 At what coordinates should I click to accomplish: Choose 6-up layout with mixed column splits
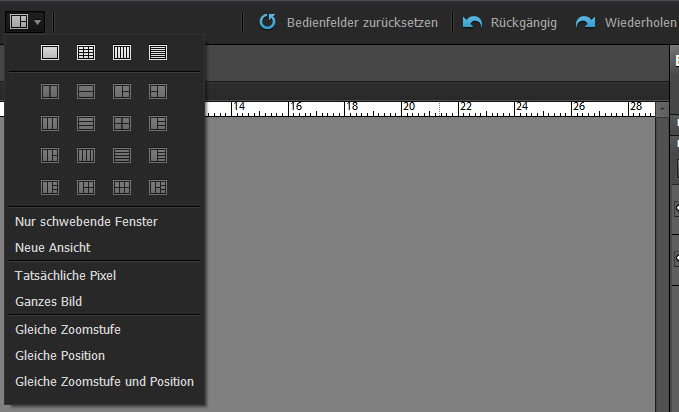pyautogui.click(x=158, y=188)
